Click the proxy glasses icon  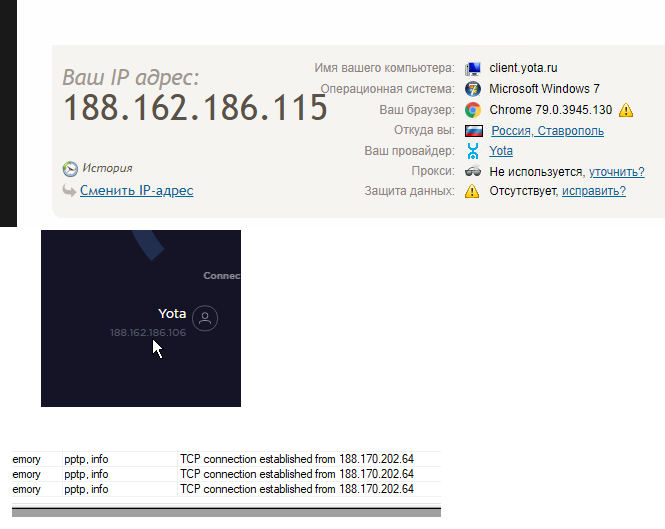coord(473,171)
